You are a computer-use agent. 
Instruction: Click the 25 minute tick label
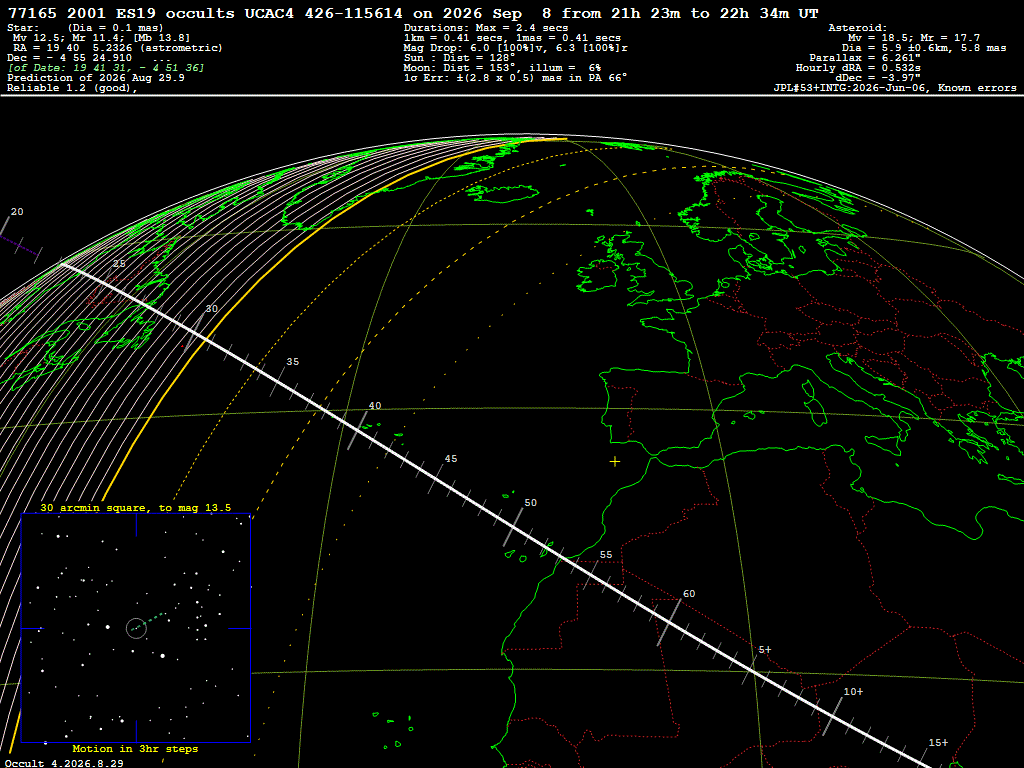pyautogui.click(x=119, y=264)
